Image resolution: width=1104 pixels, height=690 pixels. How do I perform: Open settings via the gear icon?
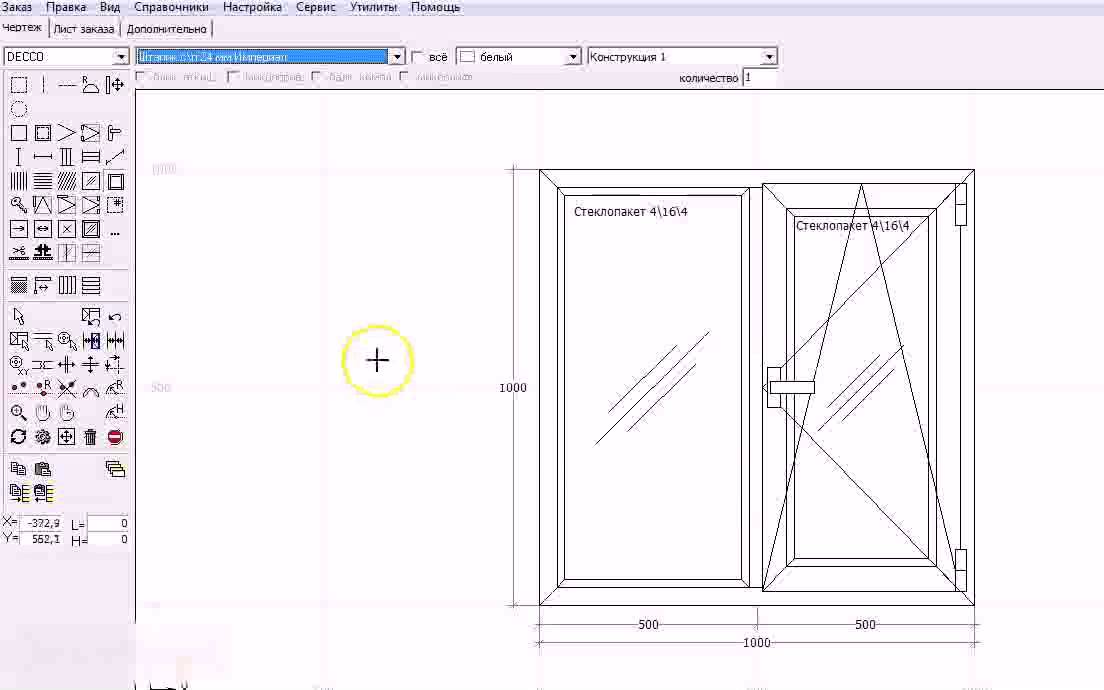pos(43,437)
